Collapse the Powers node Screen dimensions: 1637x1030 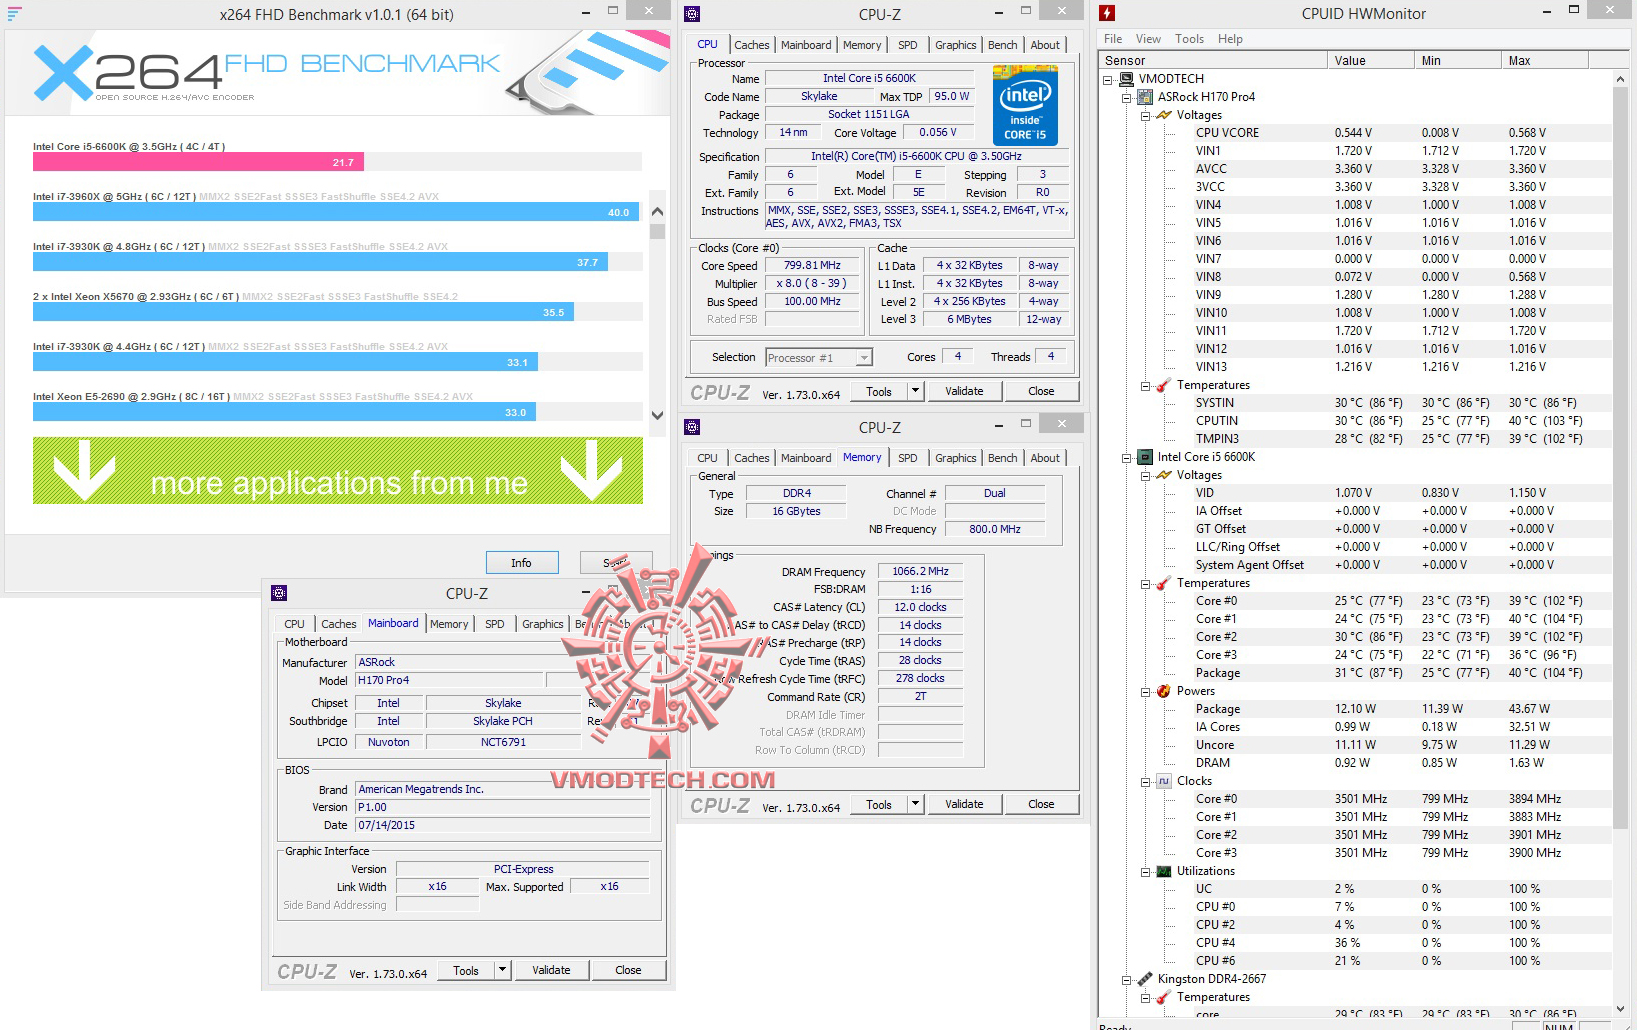coord(1146,692)
